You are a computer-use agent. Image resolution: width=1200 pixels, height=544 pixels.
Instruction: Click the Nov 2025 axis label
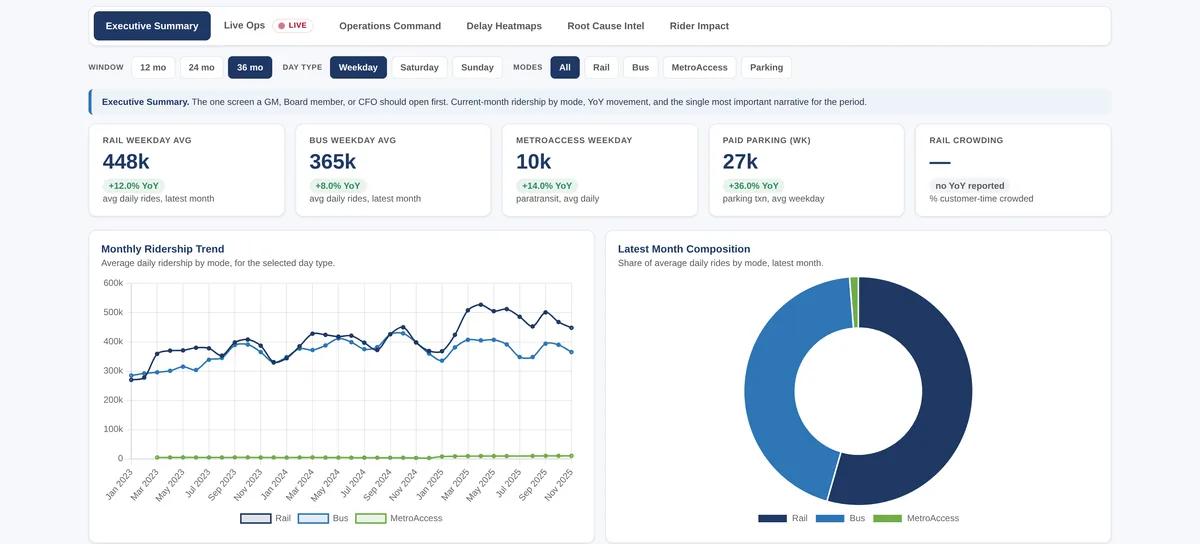coord(558,483)
